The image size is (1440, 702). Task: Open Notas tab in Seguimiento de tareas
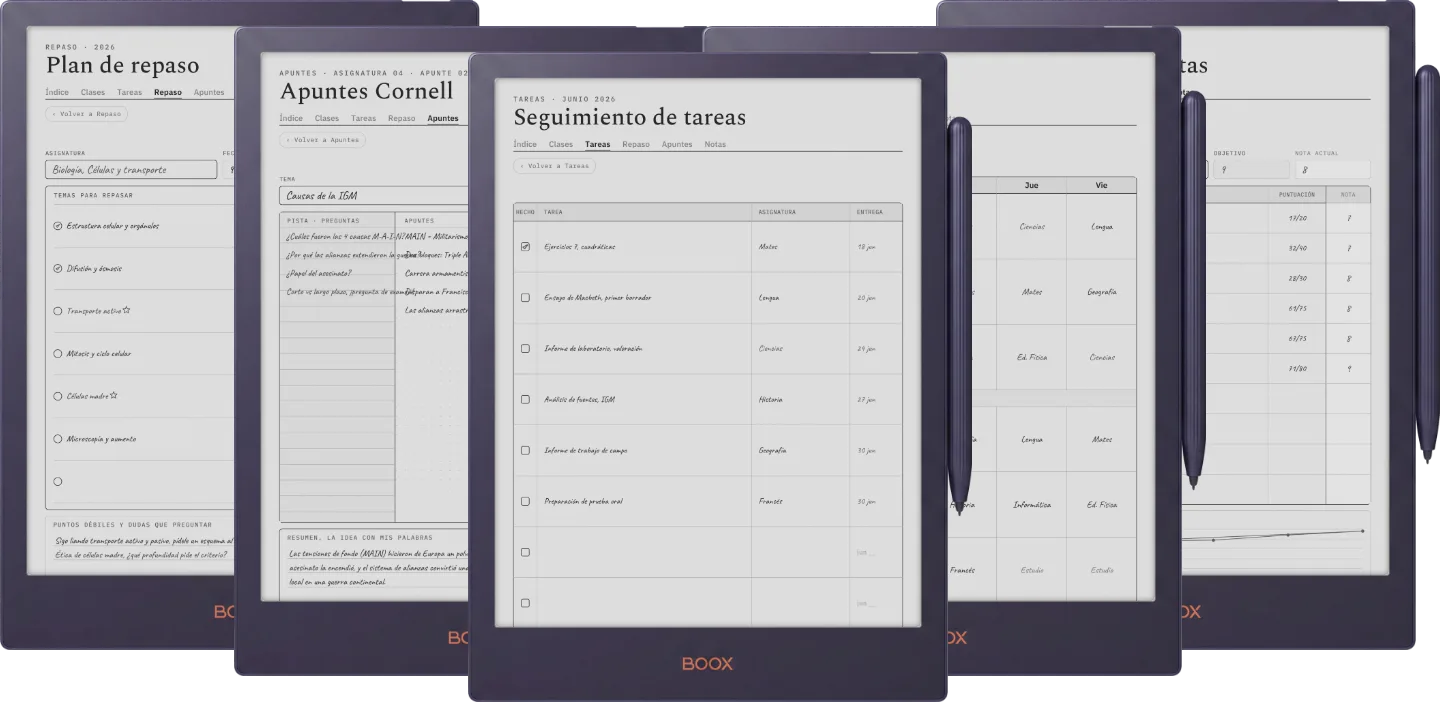tap(715, 144)
